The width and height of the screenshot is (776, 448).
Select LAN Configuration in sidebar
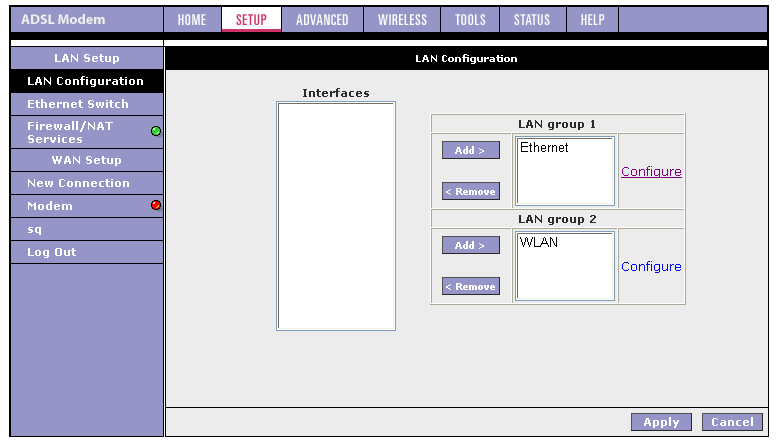(x=85, y=81)
